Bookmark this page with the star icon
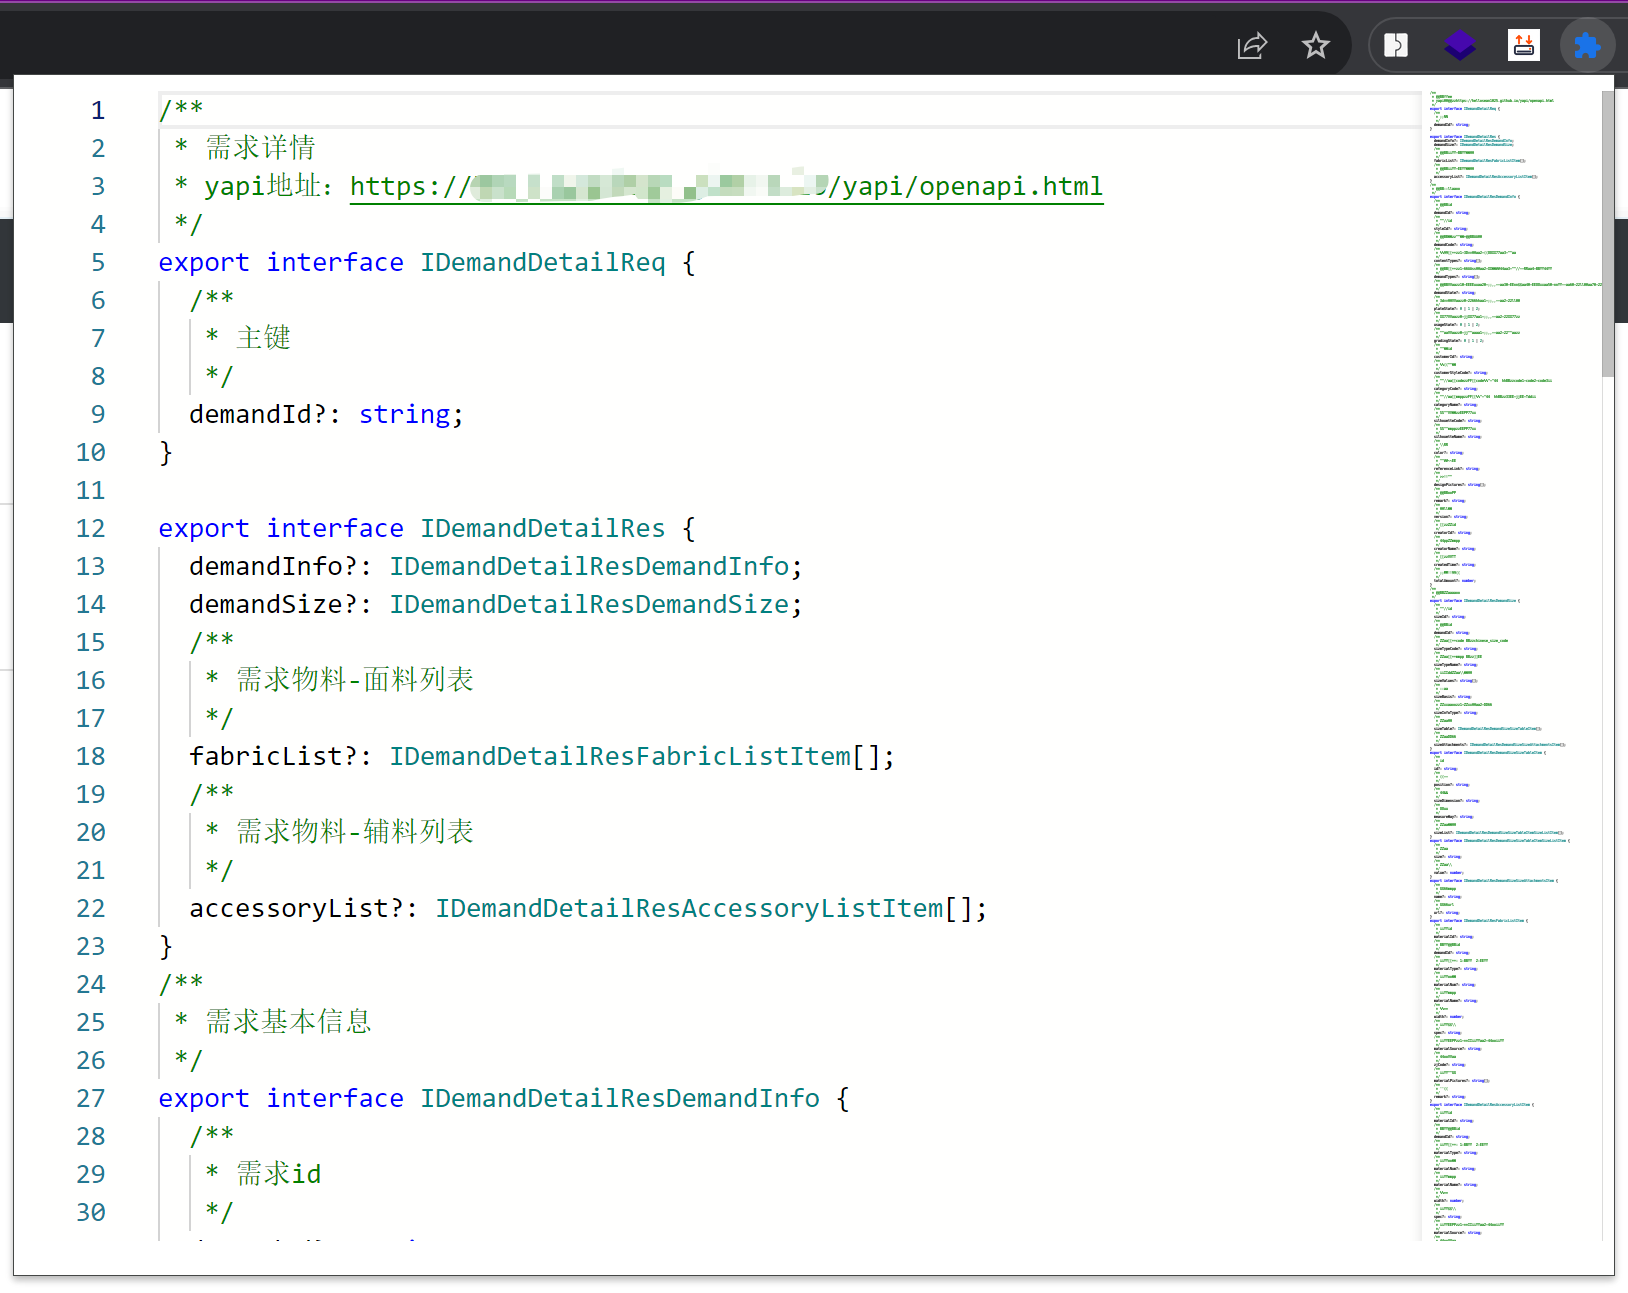 [1316, 45]
